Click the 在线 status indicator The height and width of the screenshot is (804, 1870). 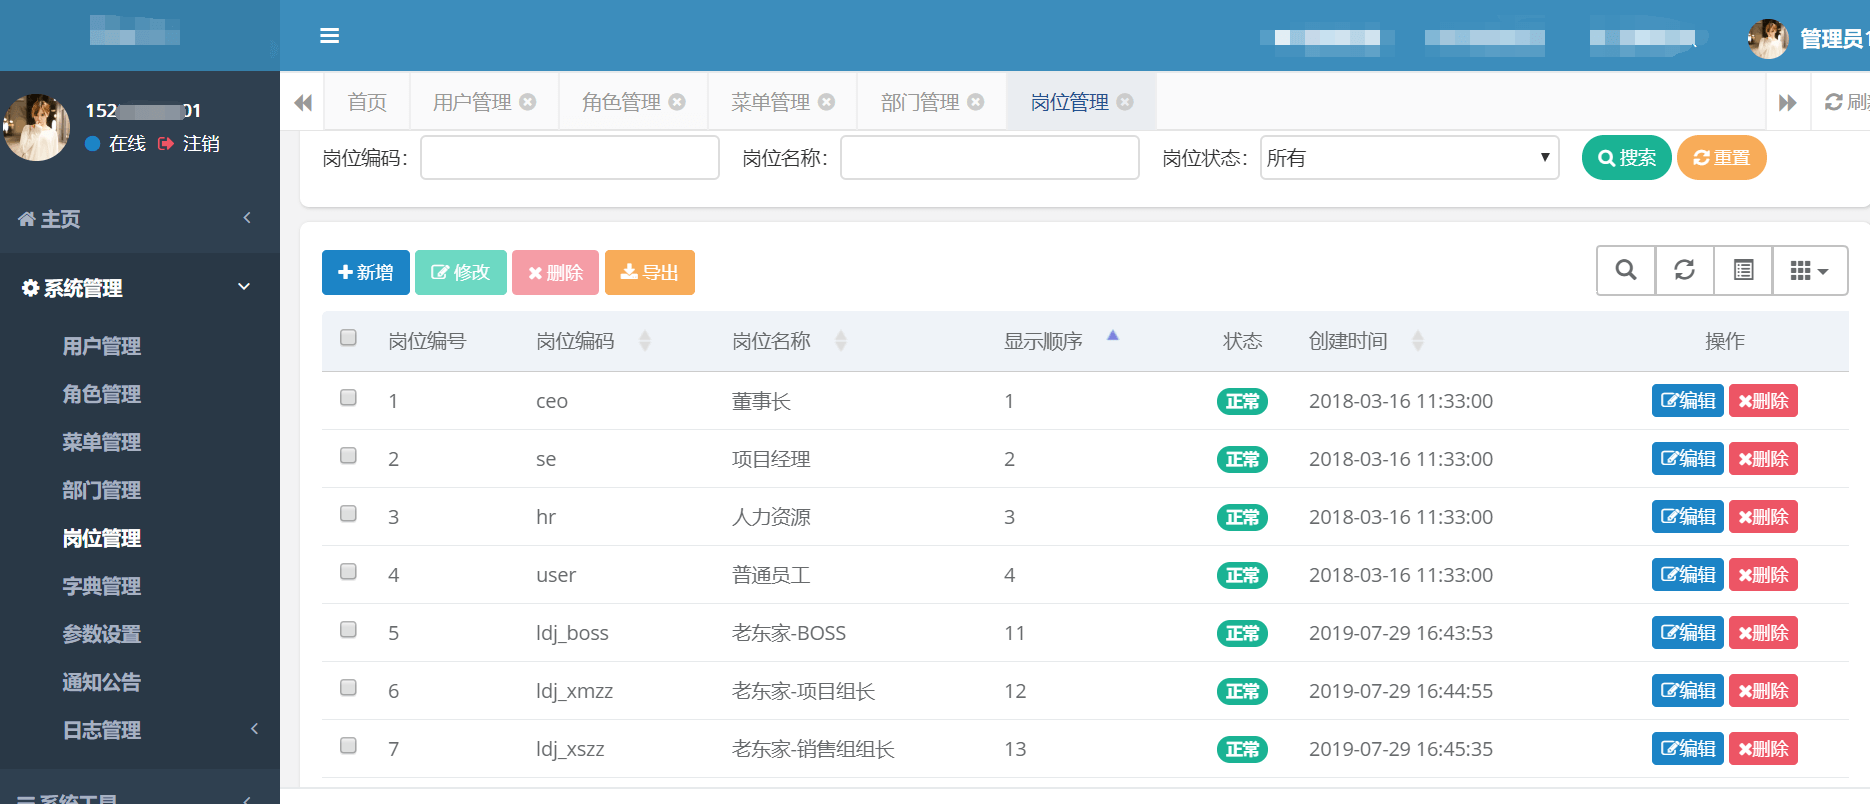pyautogui.click(x=116, y=144)
